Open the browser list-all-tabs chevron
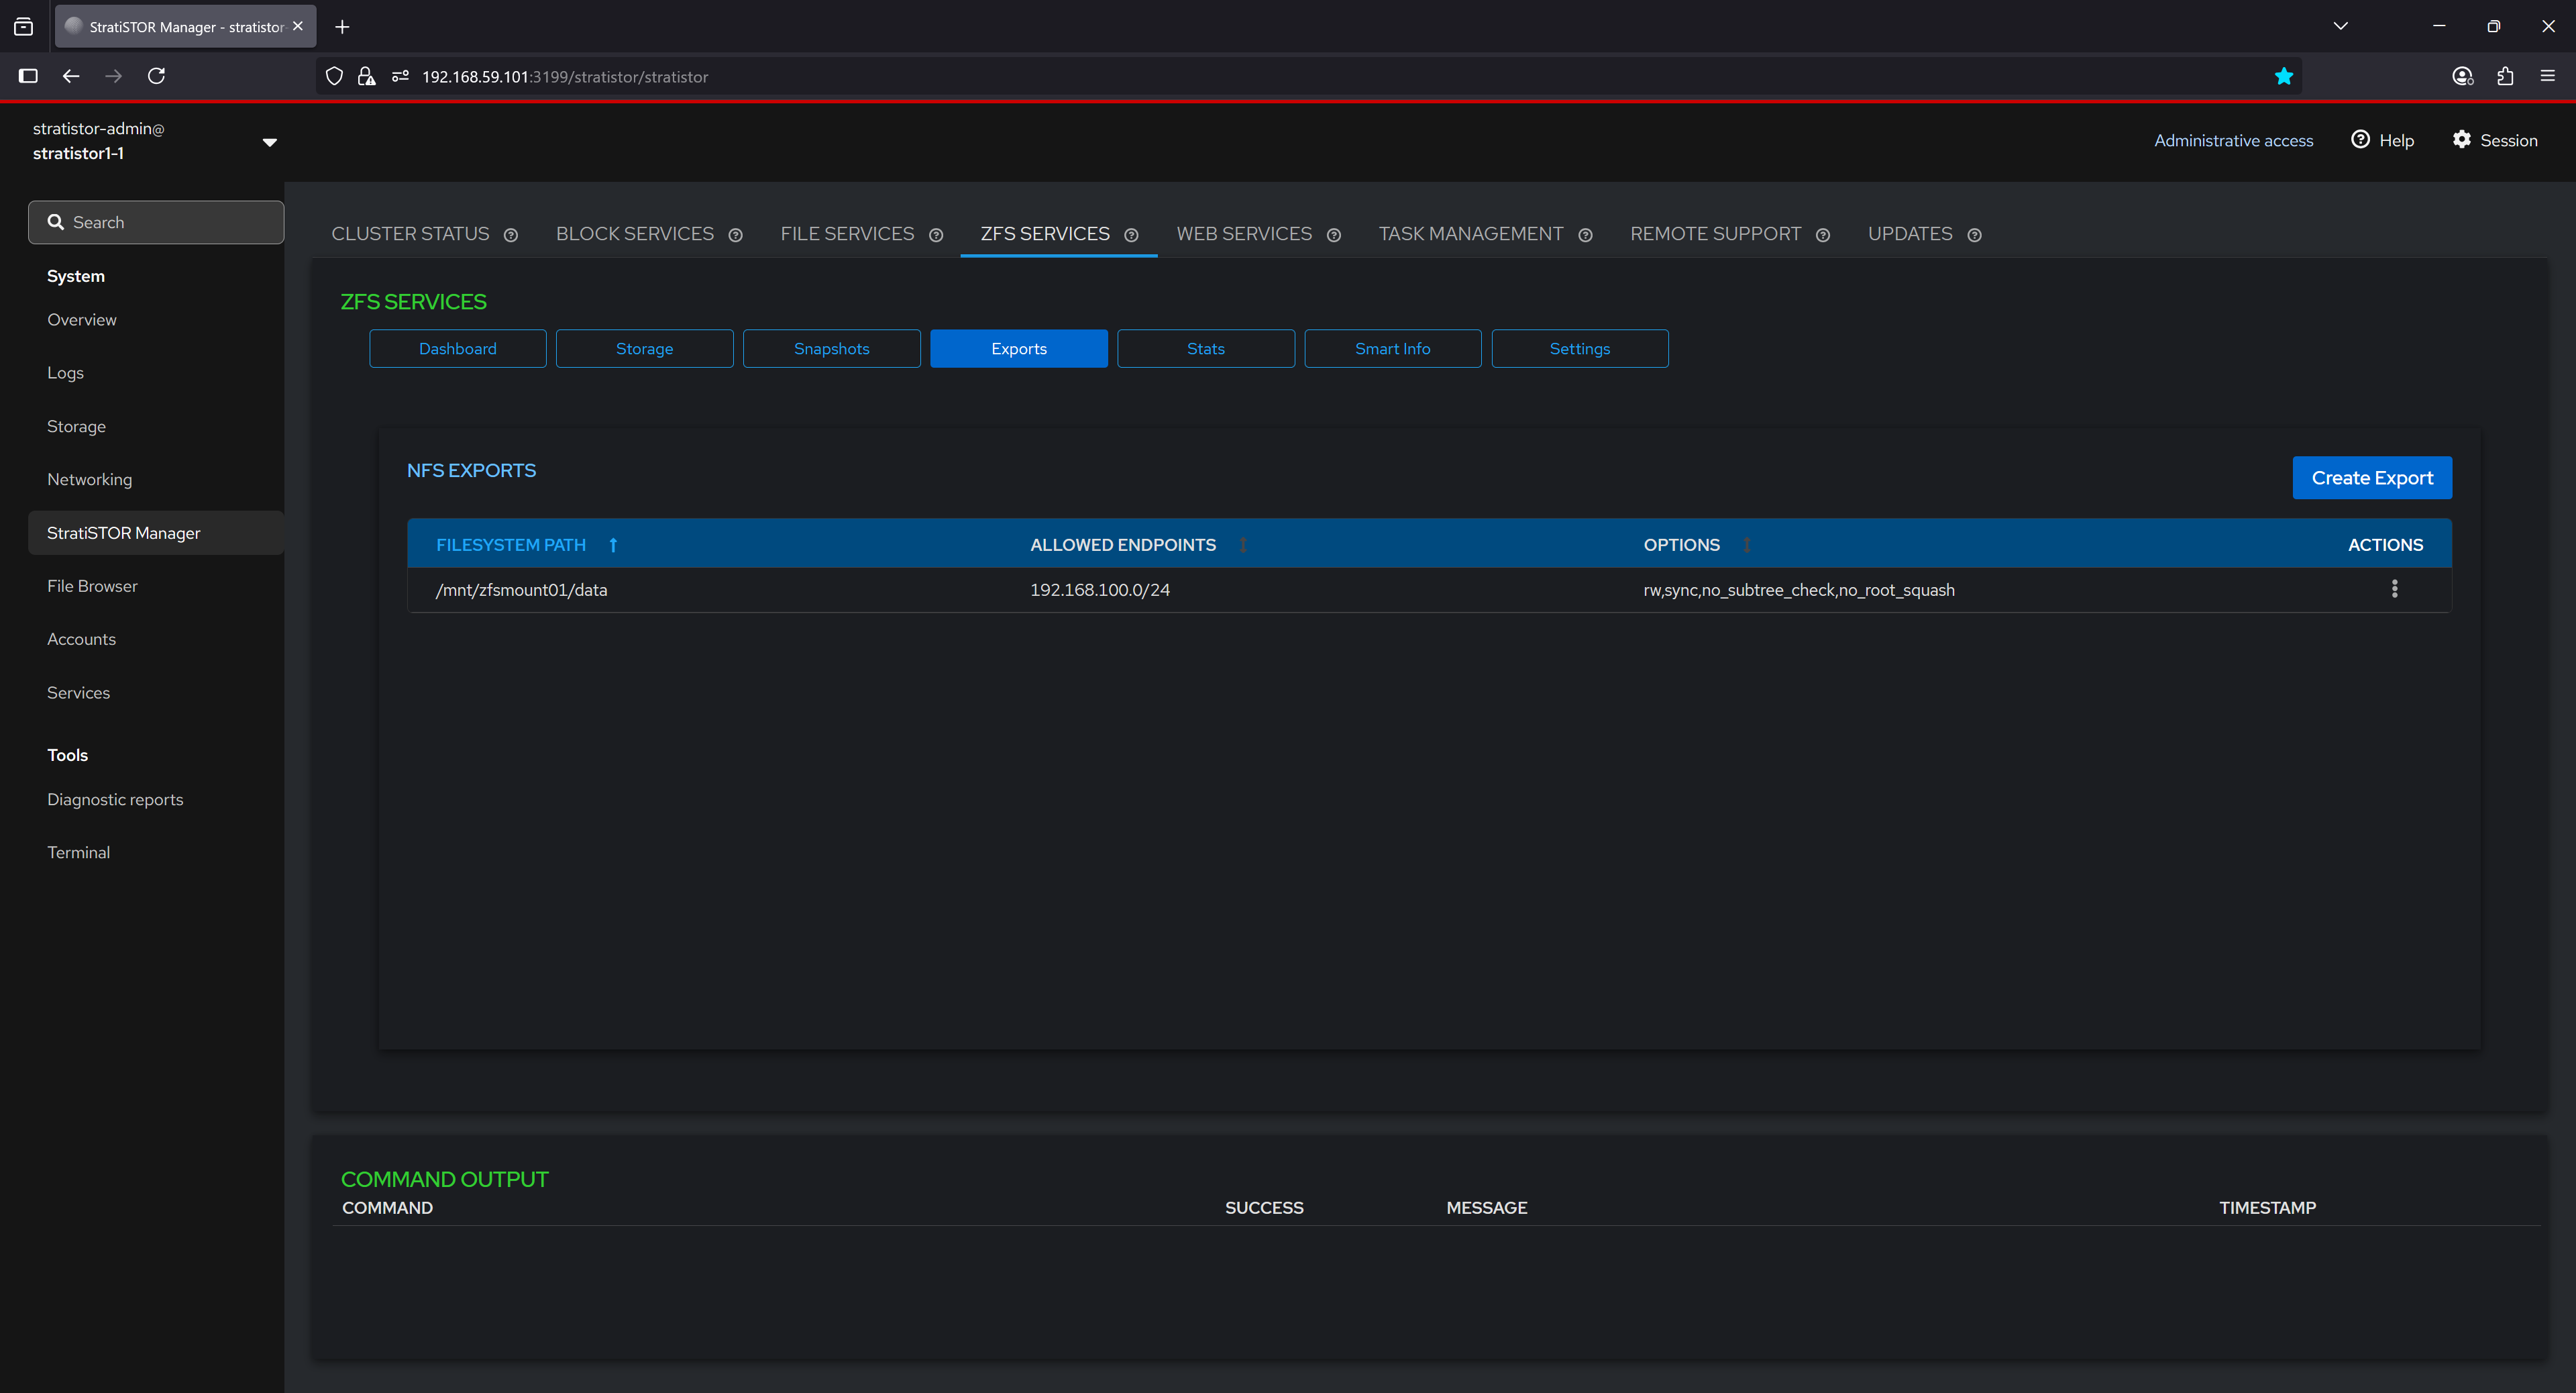This screenshot has height=1393, width=2576. [2340, 26]
